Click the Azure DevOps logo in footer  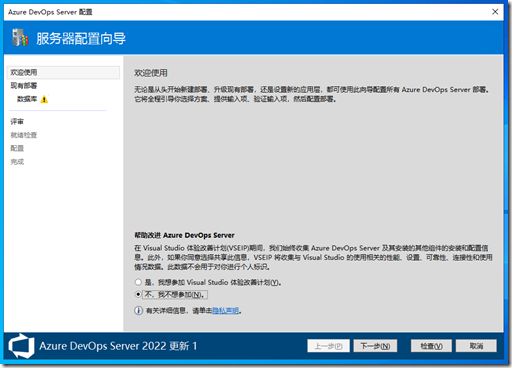click(x=21, y=346)
